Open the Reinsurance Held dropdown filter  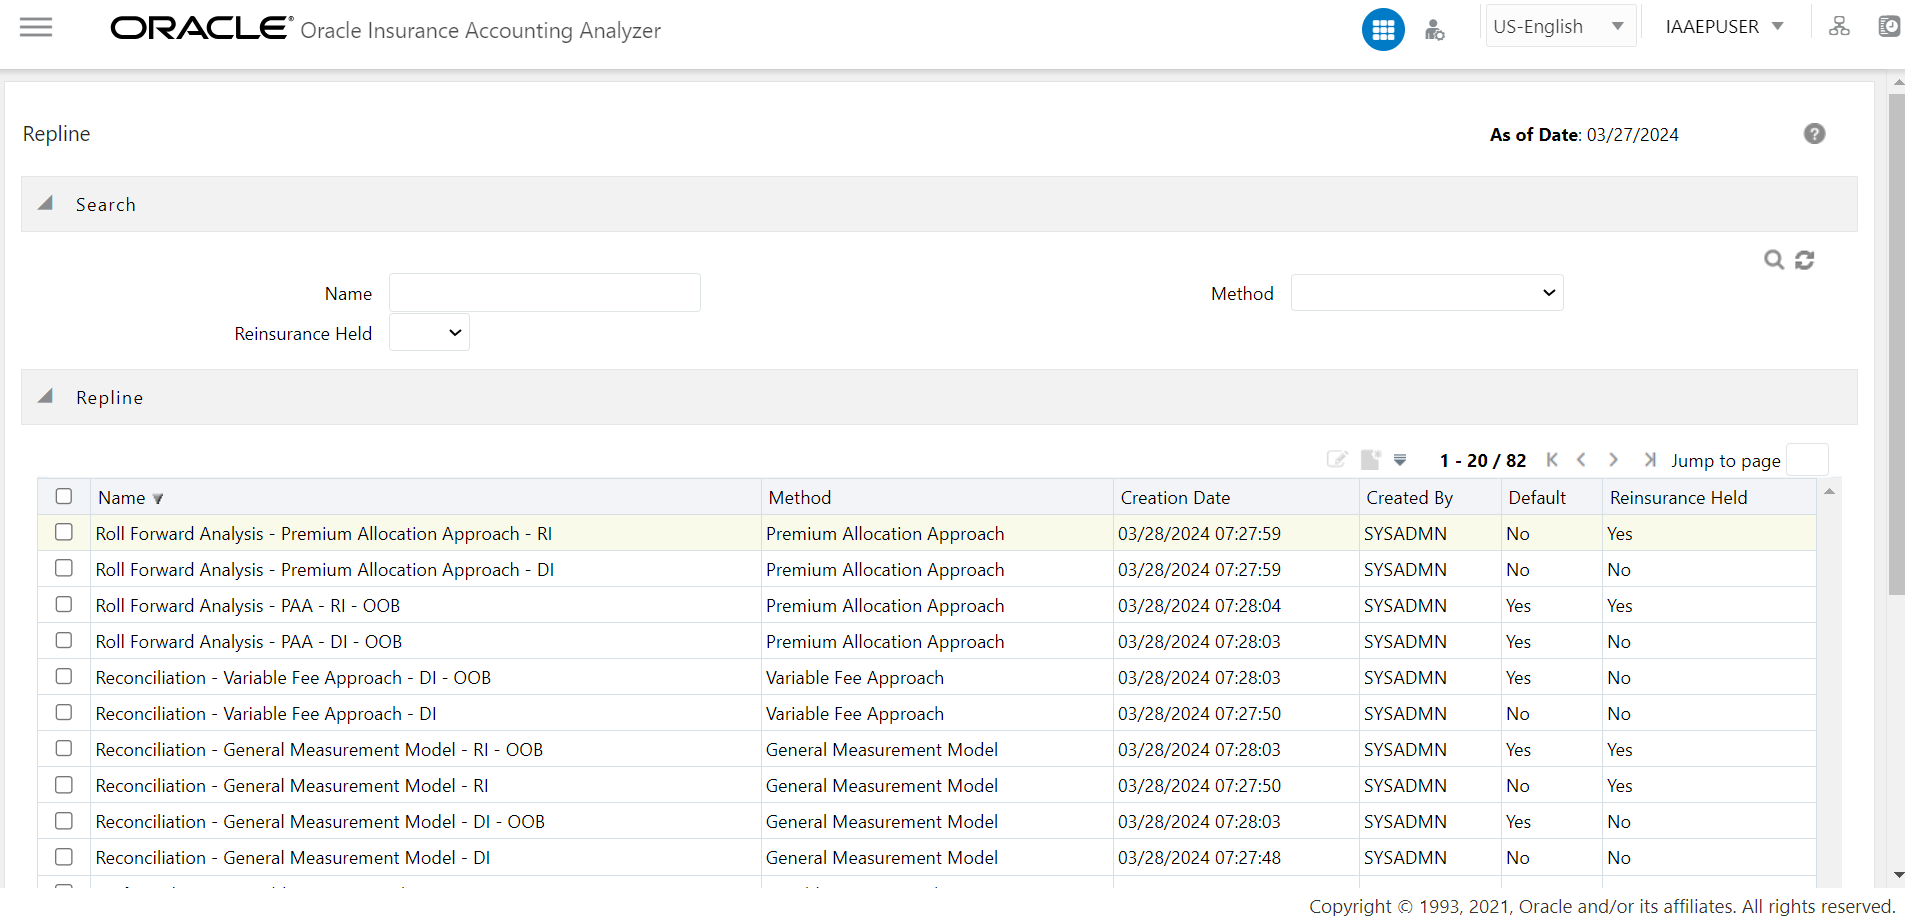429,333
